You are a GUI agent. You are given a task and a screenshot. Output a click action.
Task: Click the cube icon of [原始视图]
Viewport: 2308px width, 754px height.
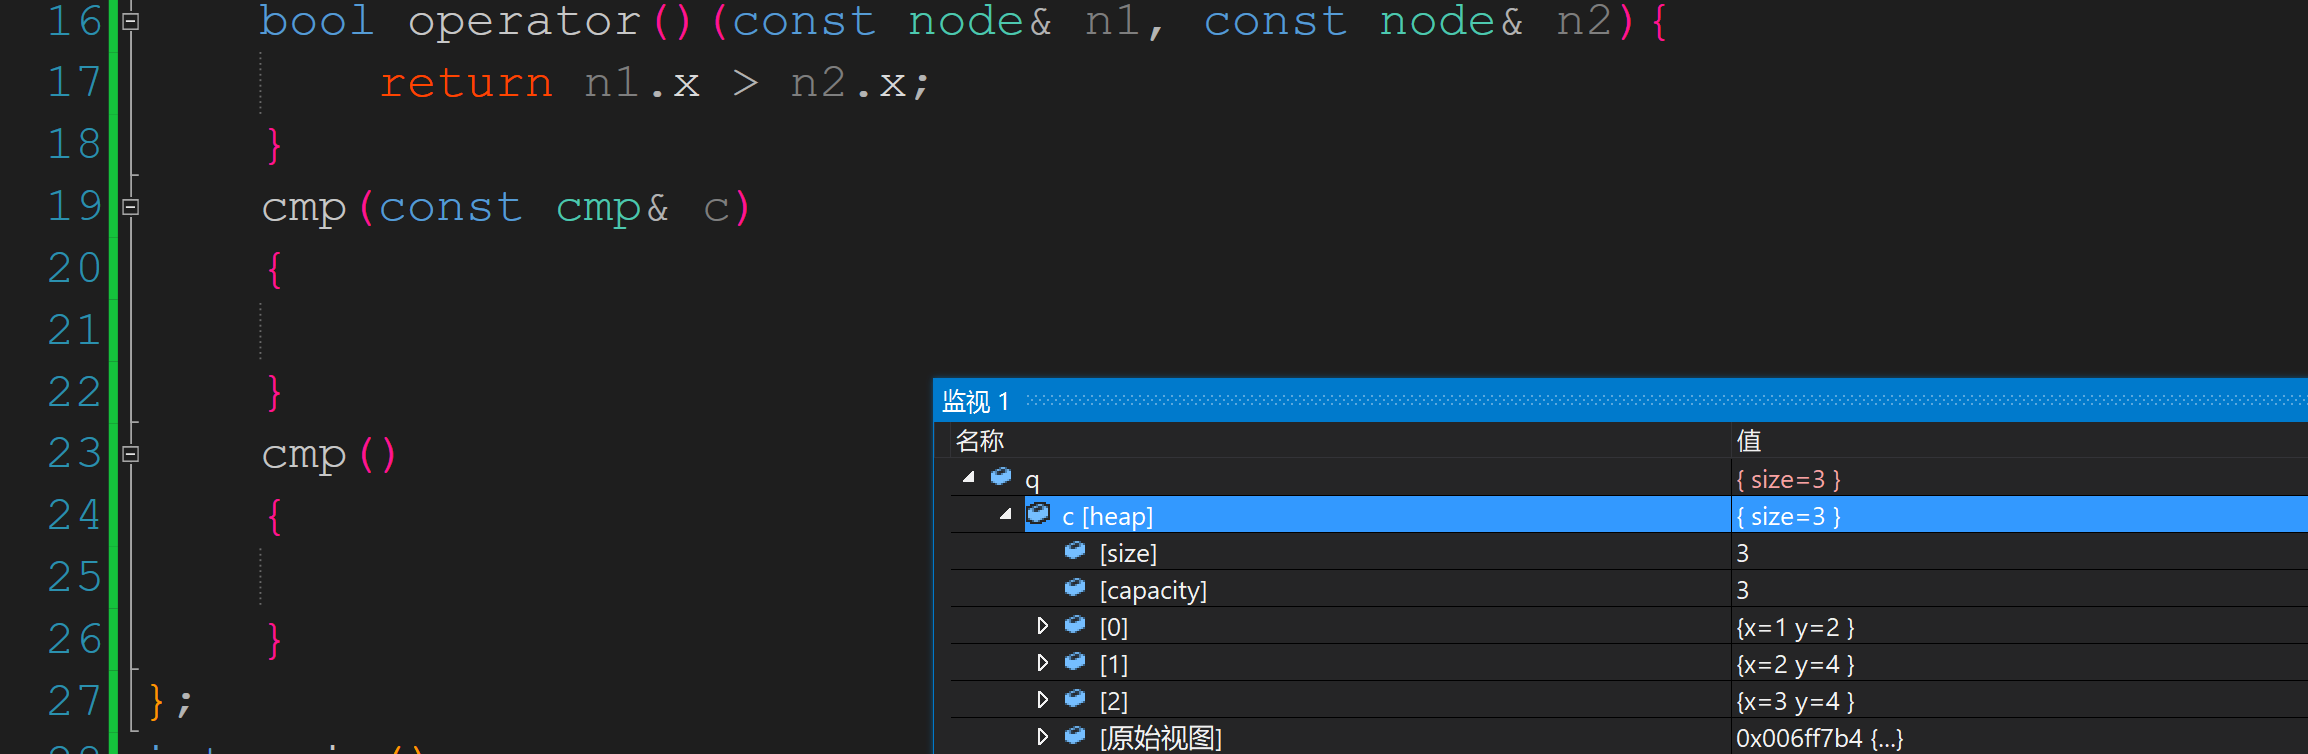point(1075,736)
